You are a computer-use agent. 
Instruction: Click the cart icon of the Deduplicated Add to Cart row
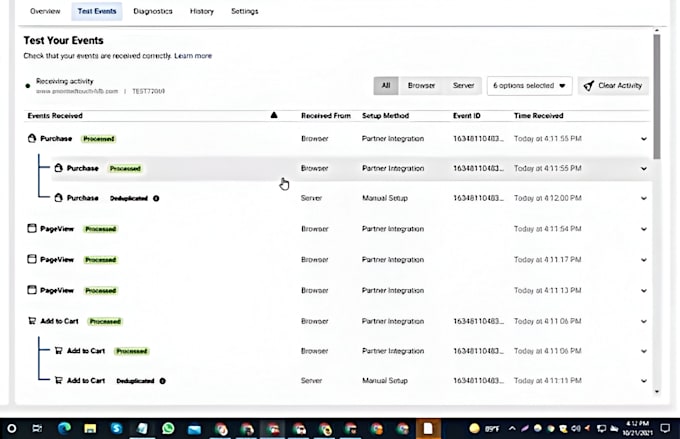pyautogui.click(x=59, y=380)
